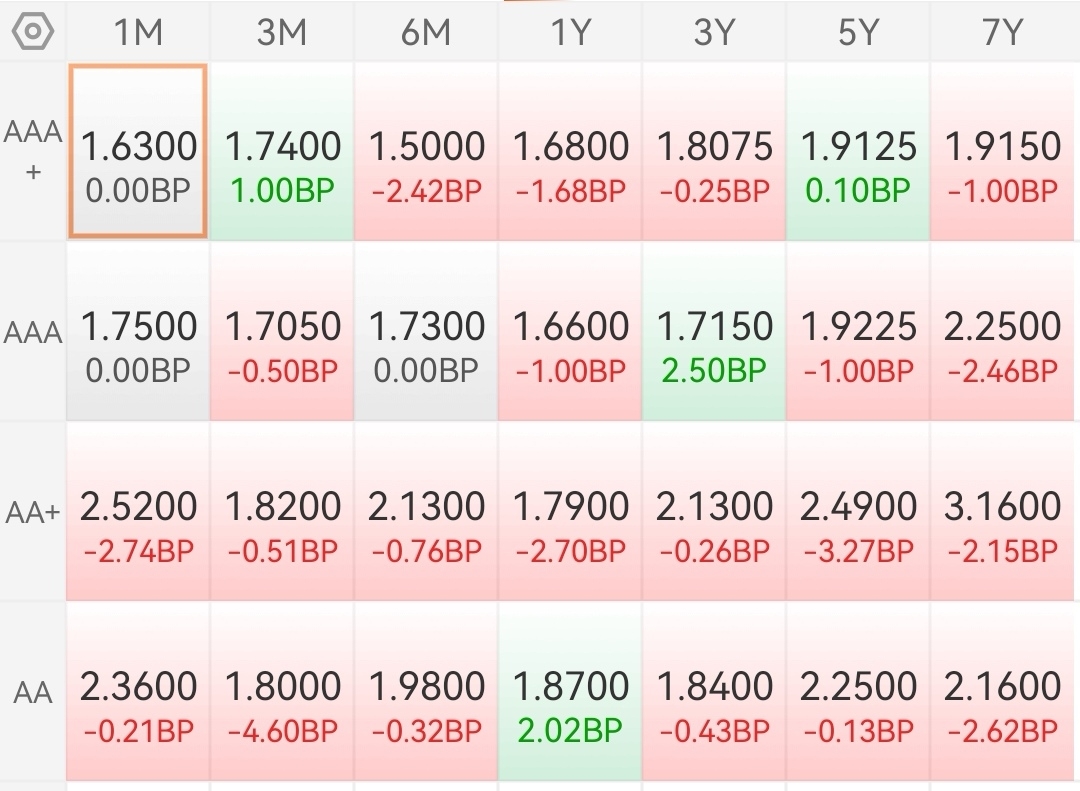1080x791 pixels.
Task: Click the AAA+ 6M cell showing 1.5000
Action: (426, 151)
